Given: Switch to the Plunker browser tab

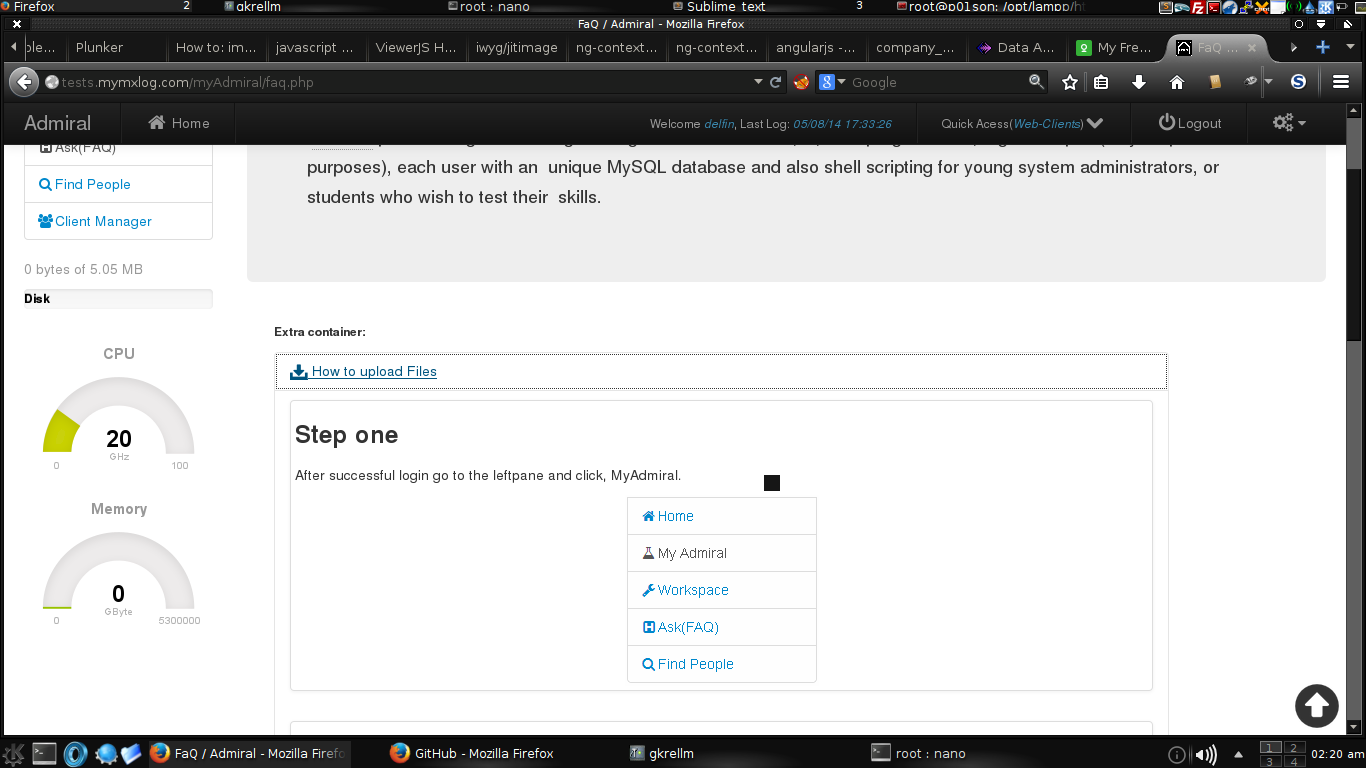Looking at the screenshot, I should (x=100, y=47).
